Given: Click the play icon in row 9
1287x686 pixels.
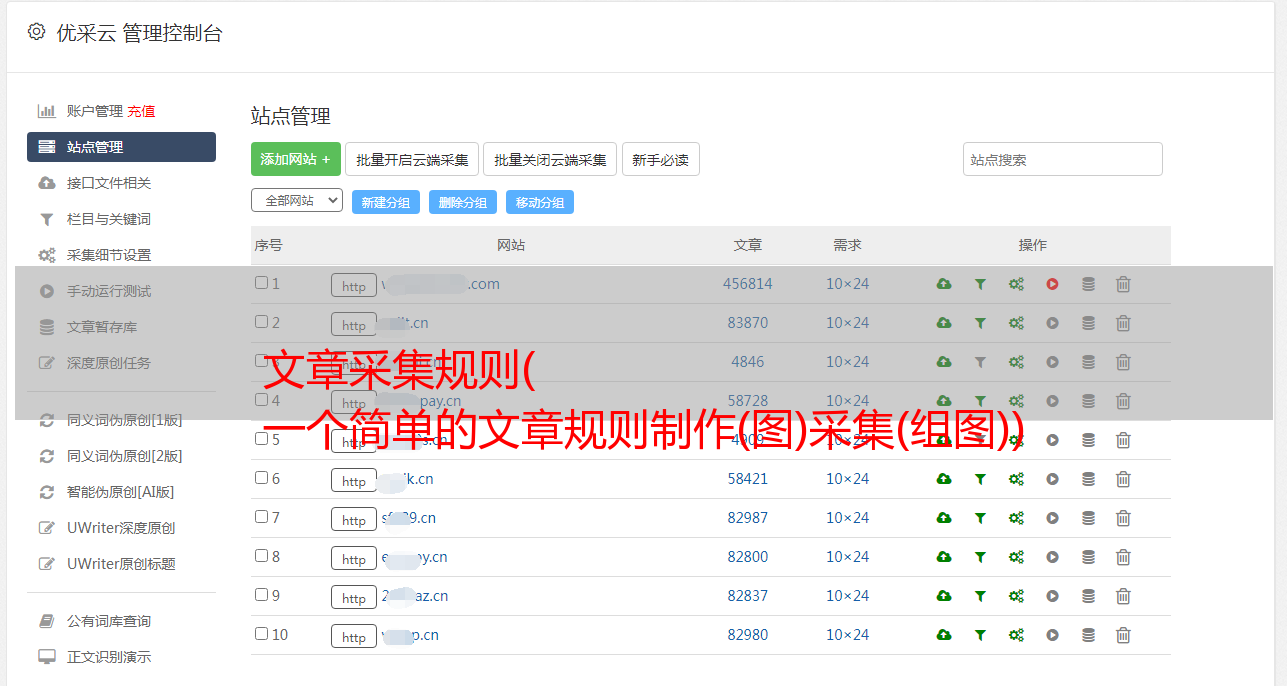Looking at the screenshot, I should [x=1052, y=596].
